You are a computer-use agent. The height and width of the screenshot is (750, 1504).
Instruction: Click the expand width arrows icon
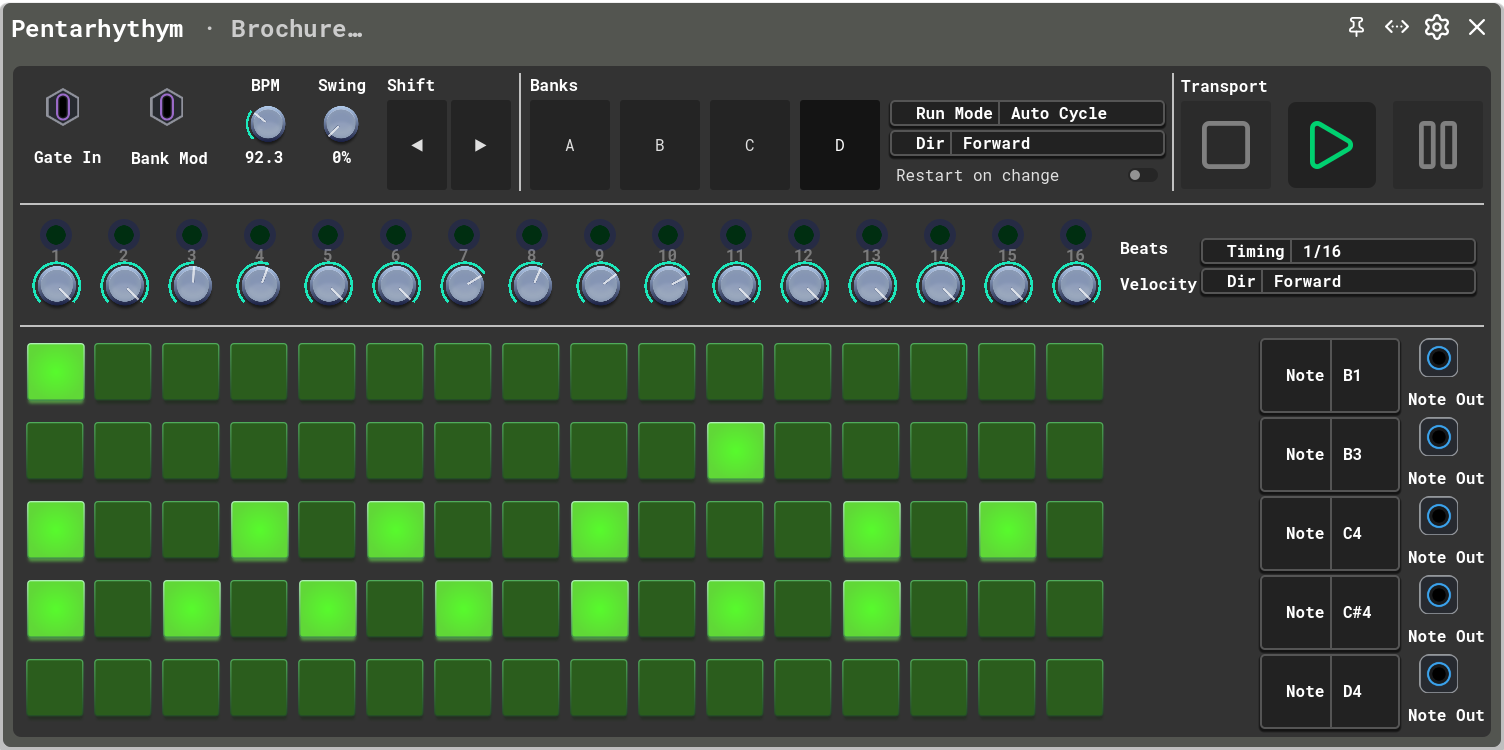[1397, 28]
